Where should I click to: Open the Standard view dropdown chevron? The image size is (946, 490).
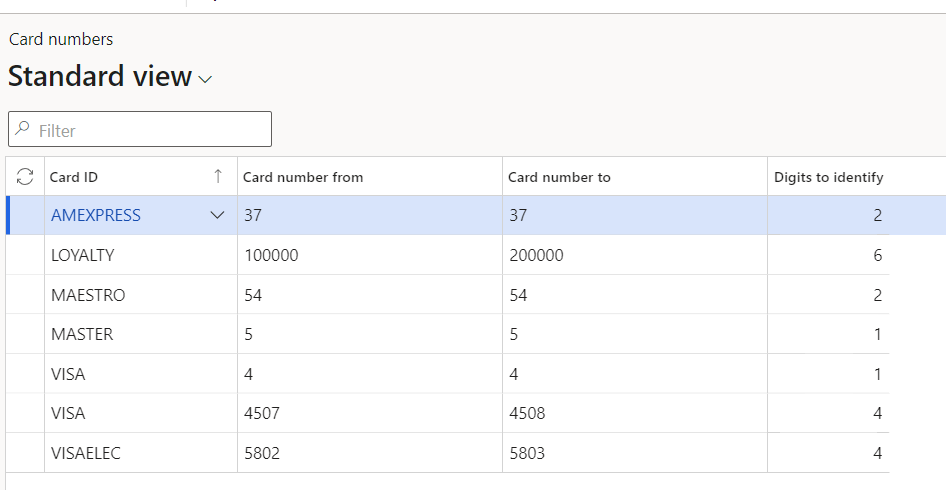(205, 79)
